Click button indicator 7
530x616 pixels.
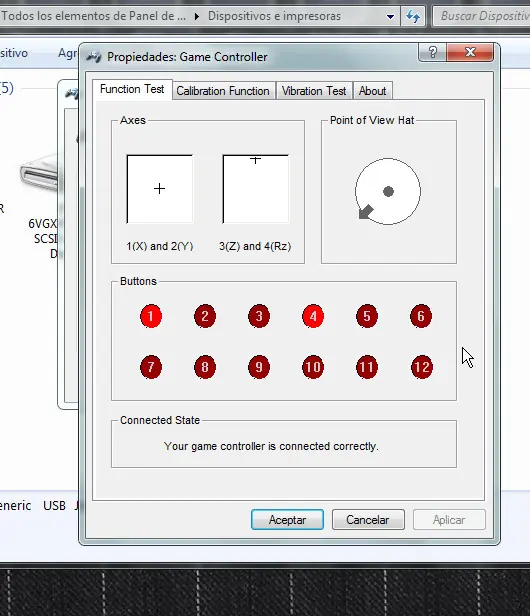click(151, 367)
